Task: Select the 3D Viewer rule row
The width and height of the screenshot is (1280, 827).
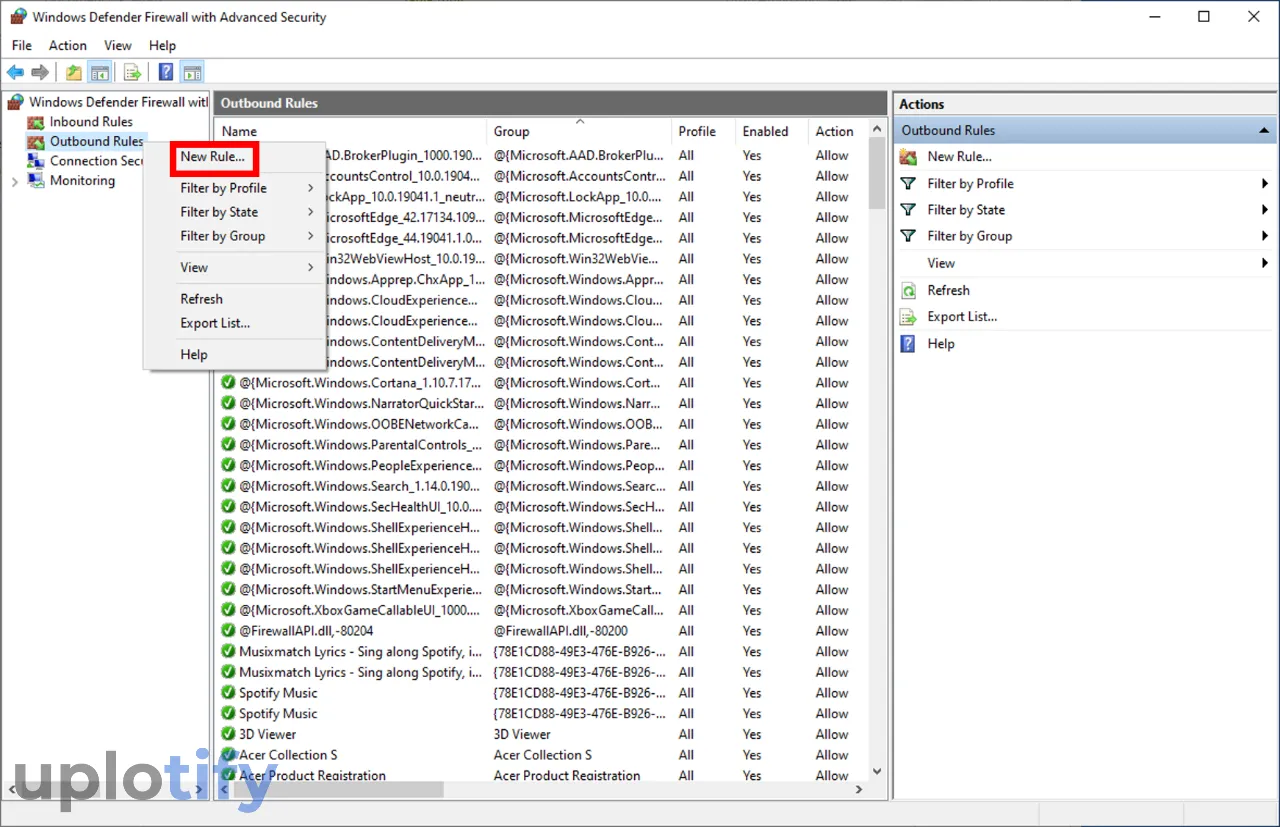Action: pos(541,734)
